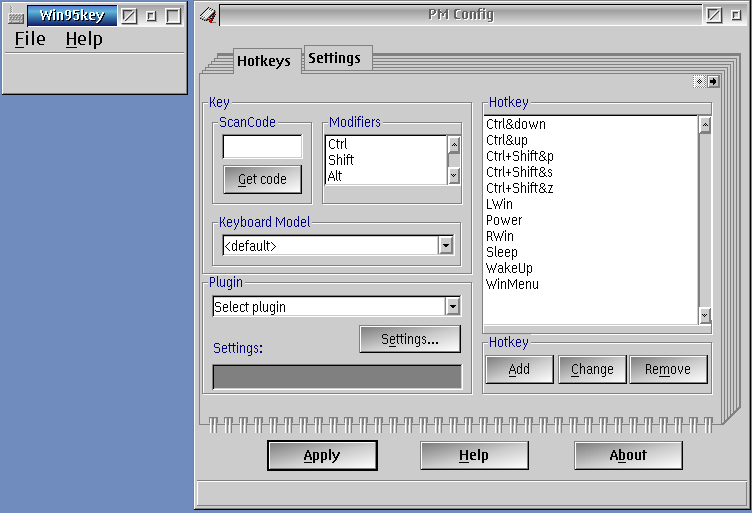Viewport: 752px width, 513px height.
Task: Click the Help button in PM Config
Action: 474,455
